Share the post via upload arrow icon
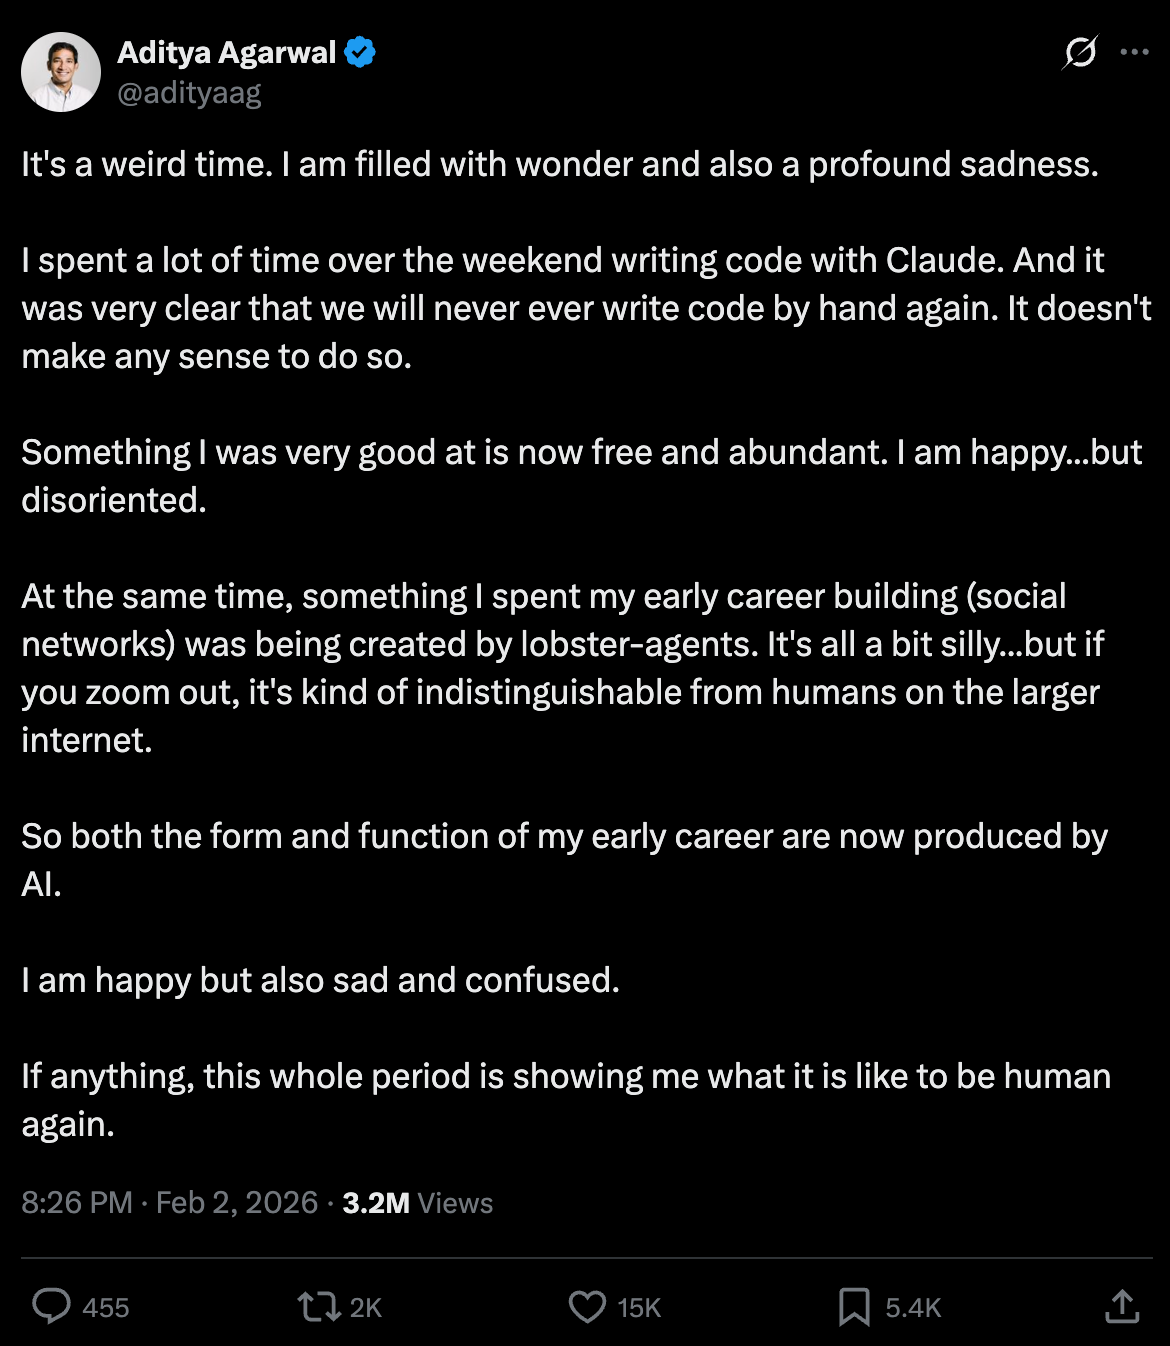 coord(1122,1306)
